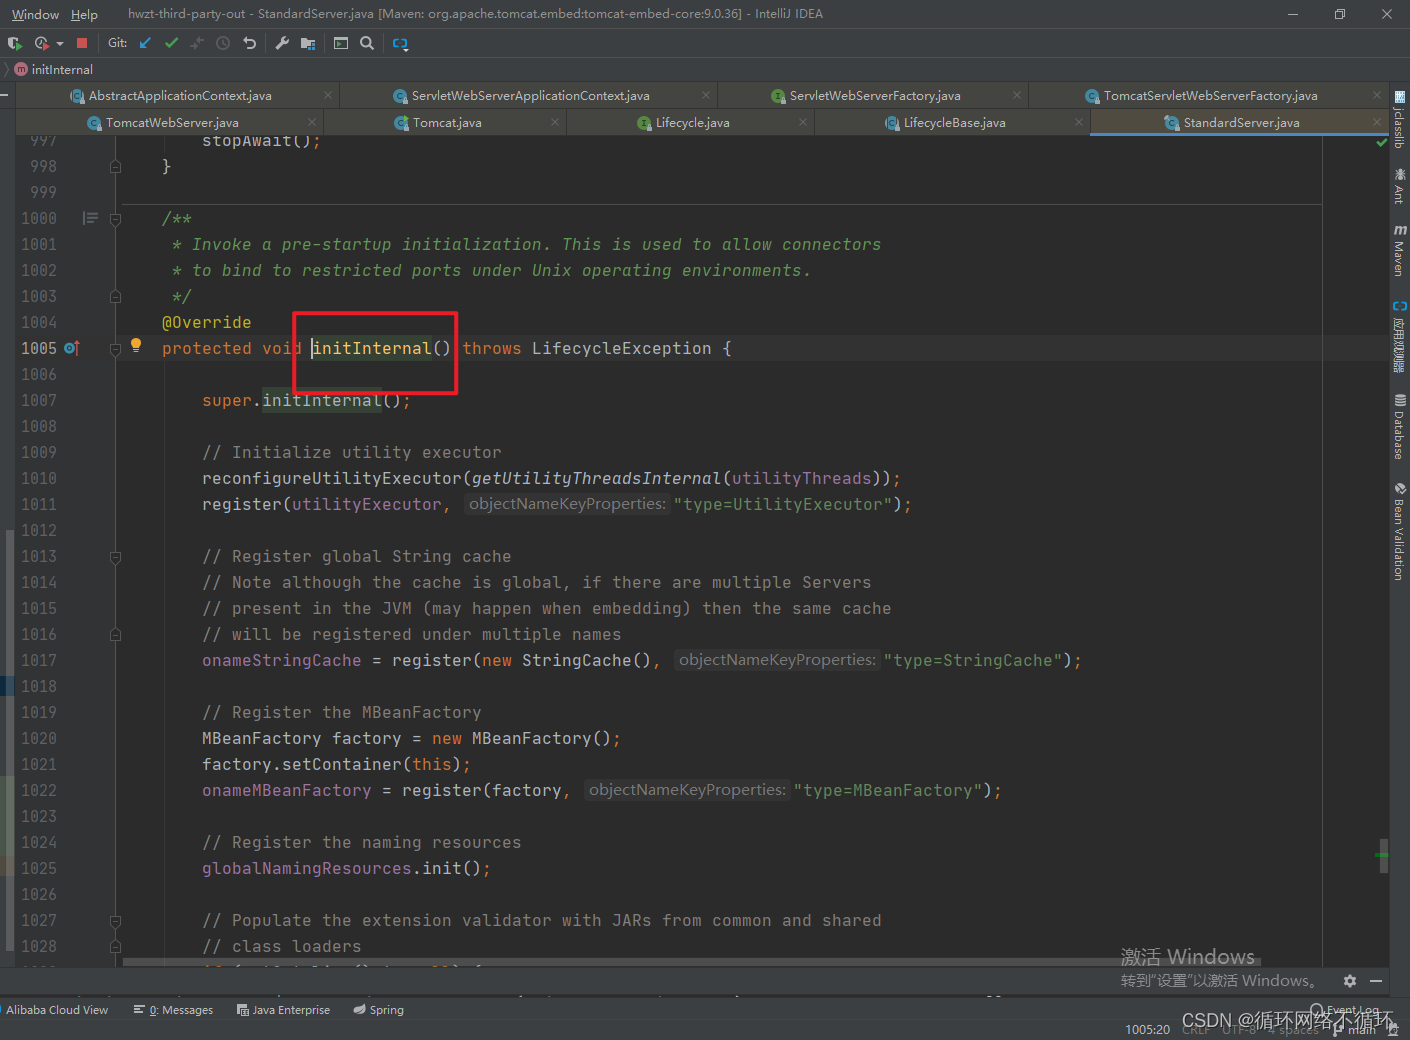Collapse the Javadoc comment at line 1000

pos(115,218)
